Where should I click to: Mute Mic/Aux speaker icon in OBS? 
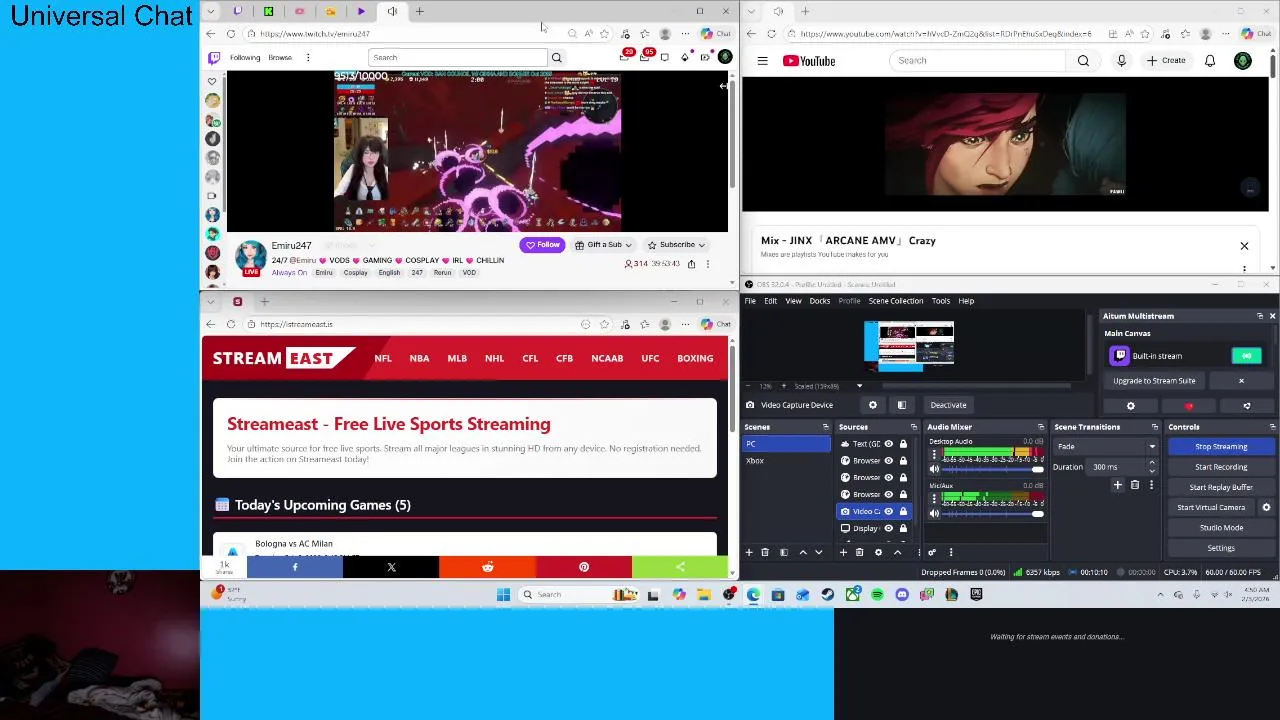[x=934, y=513]
